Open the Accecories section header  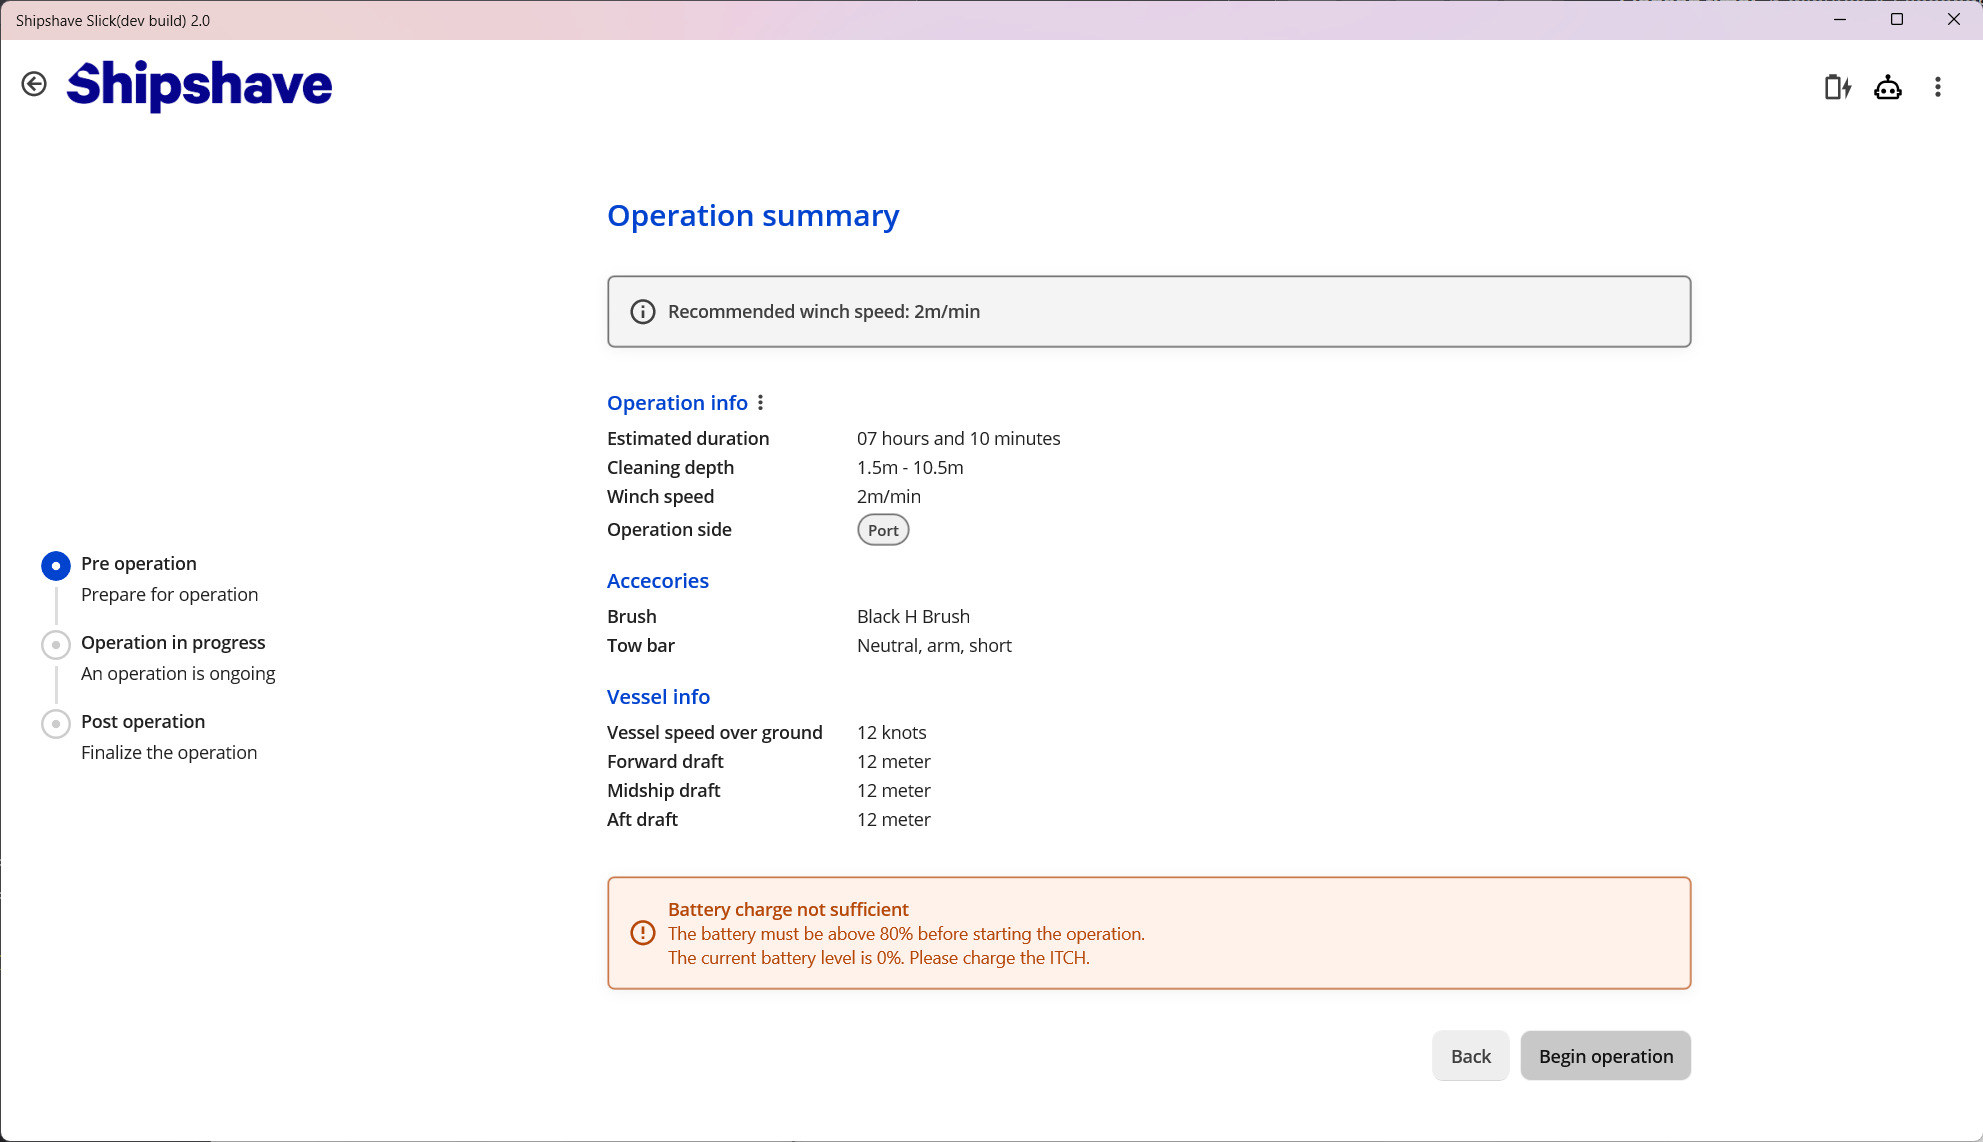click(657, 580)
